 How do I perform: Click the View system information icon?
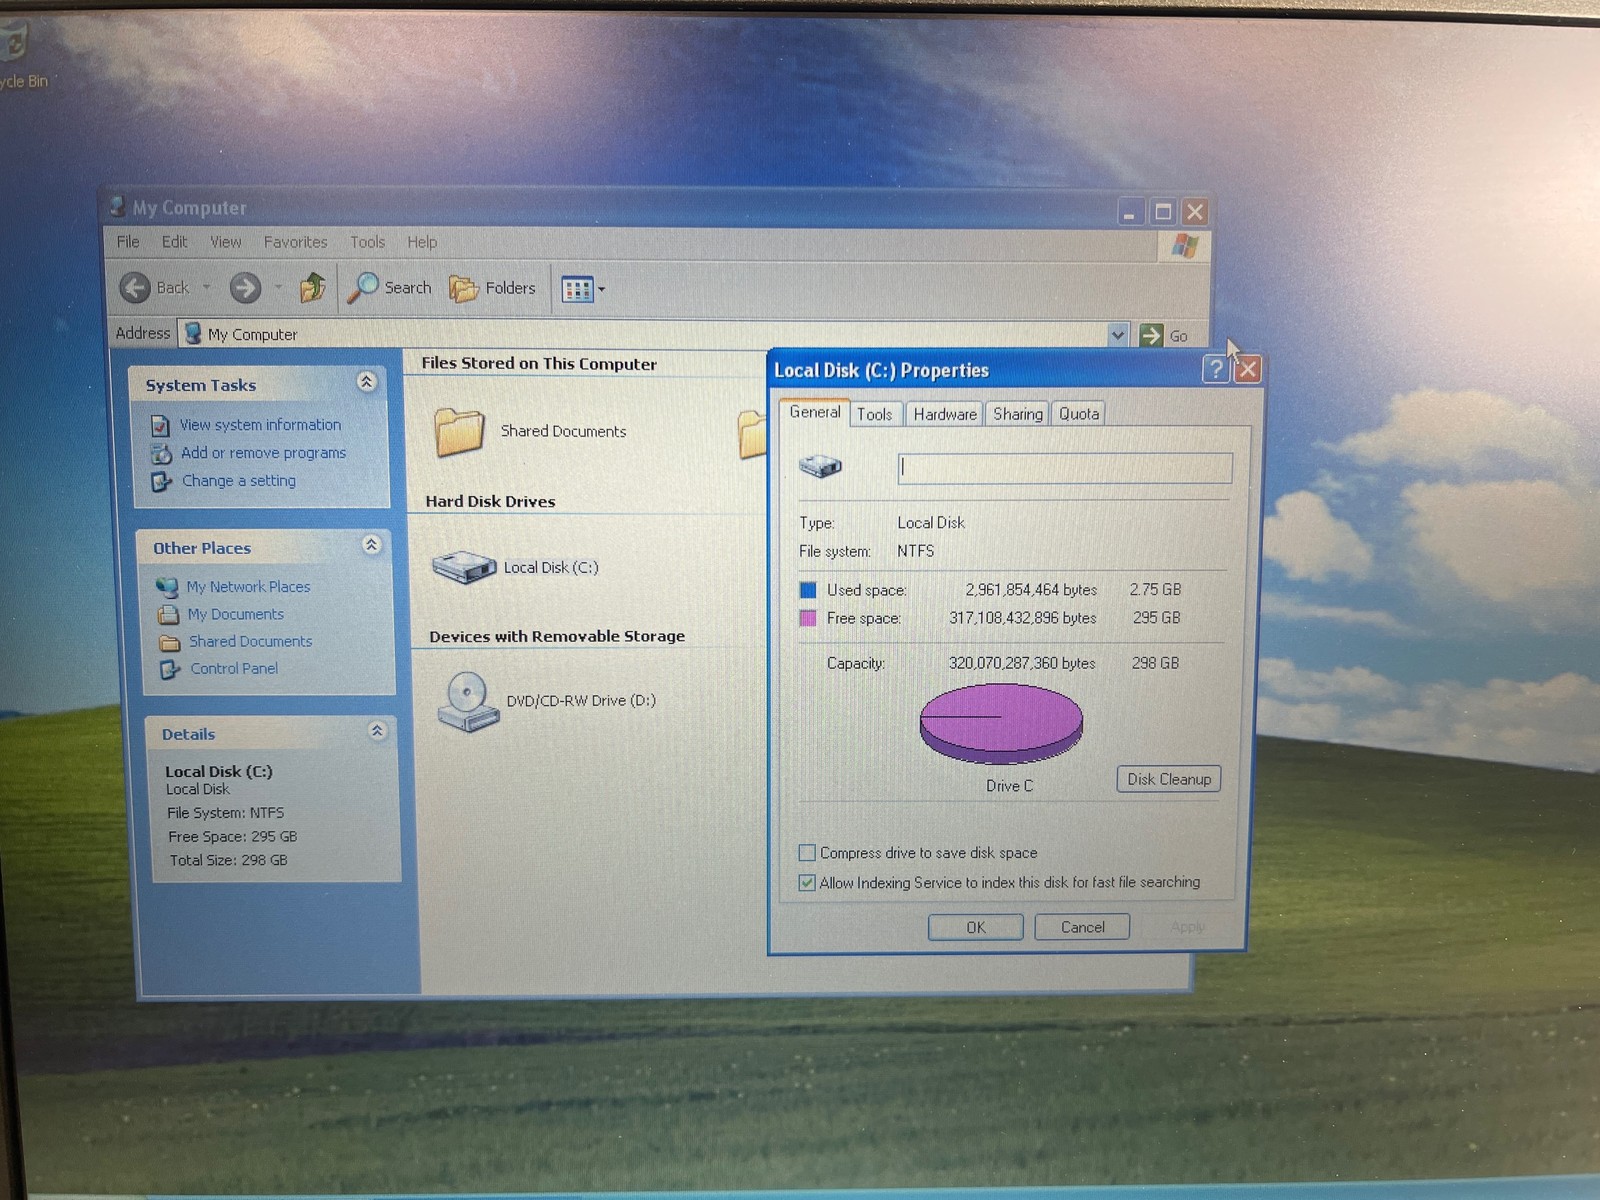click(160, 426)
